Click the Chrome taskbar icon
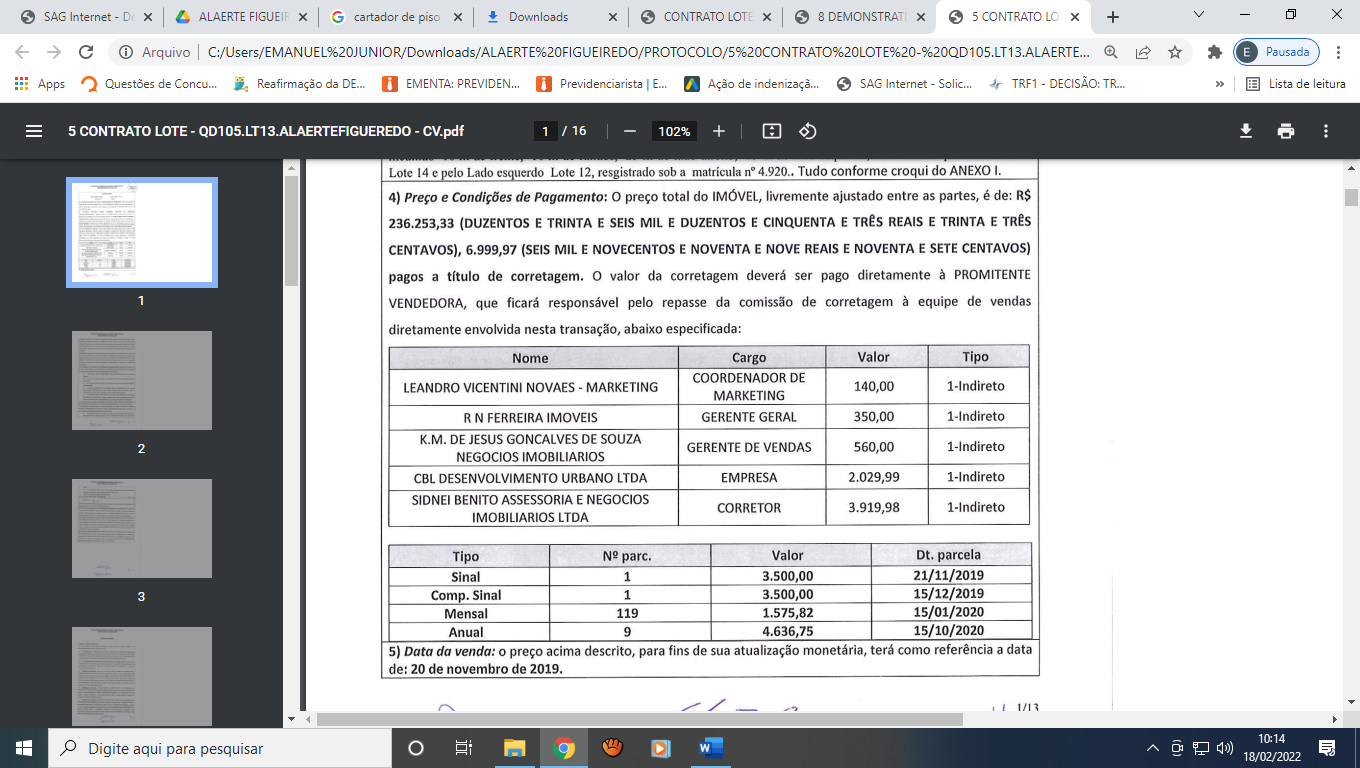Screen dimensions: 1360x768 coord(564,748)
